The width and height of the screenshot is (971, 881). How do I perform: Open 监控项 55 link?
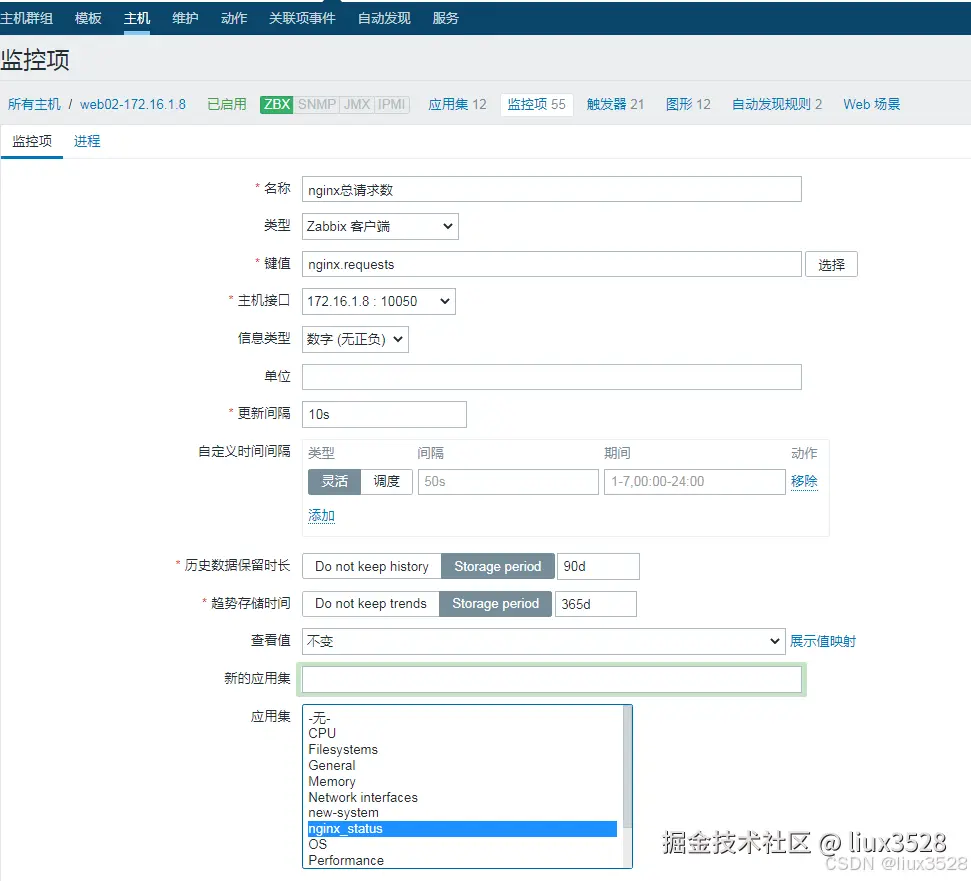[536, 104]
